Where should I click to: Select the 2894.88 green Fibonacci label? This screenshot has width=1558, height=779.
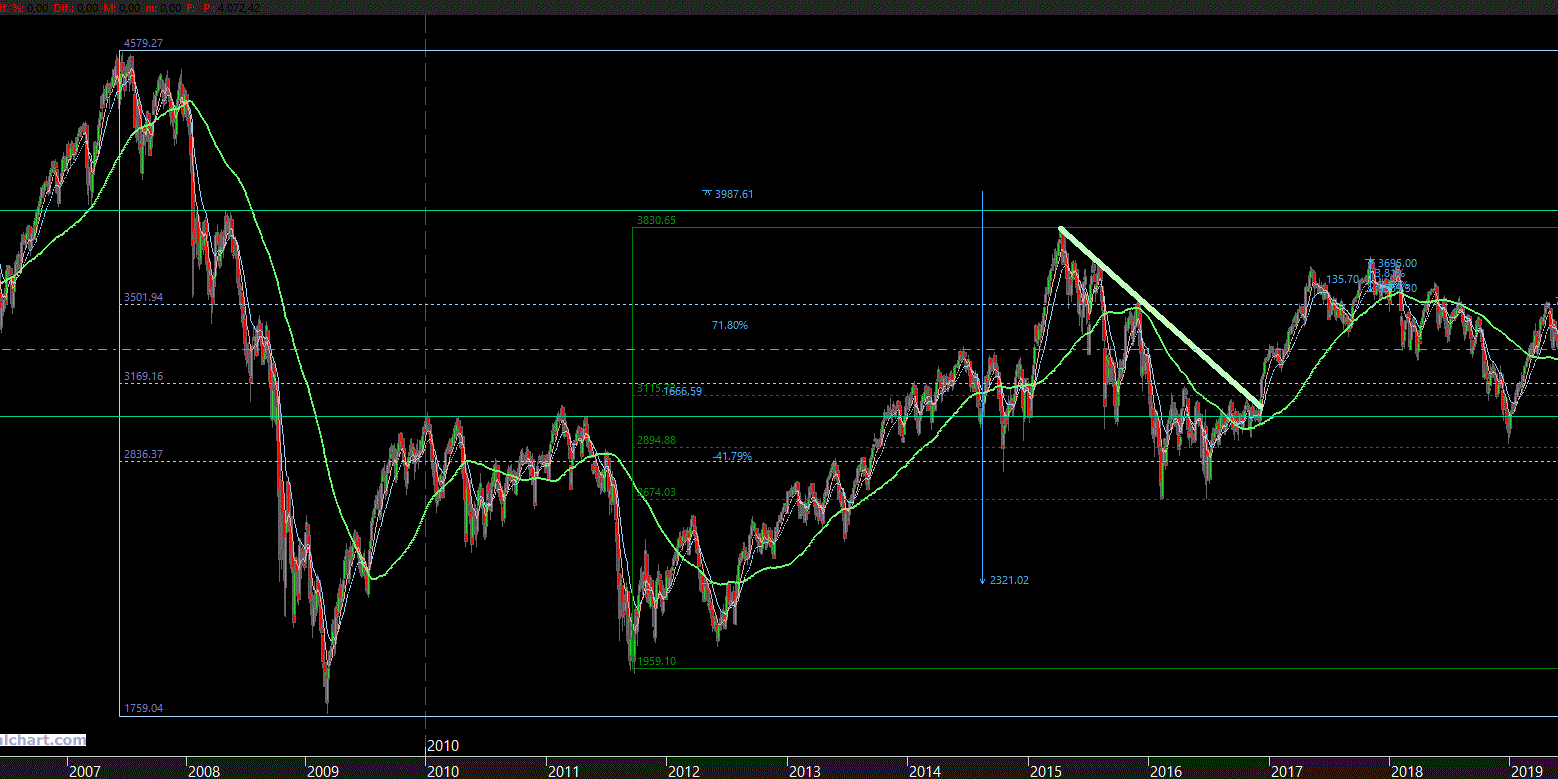(656, 440)
